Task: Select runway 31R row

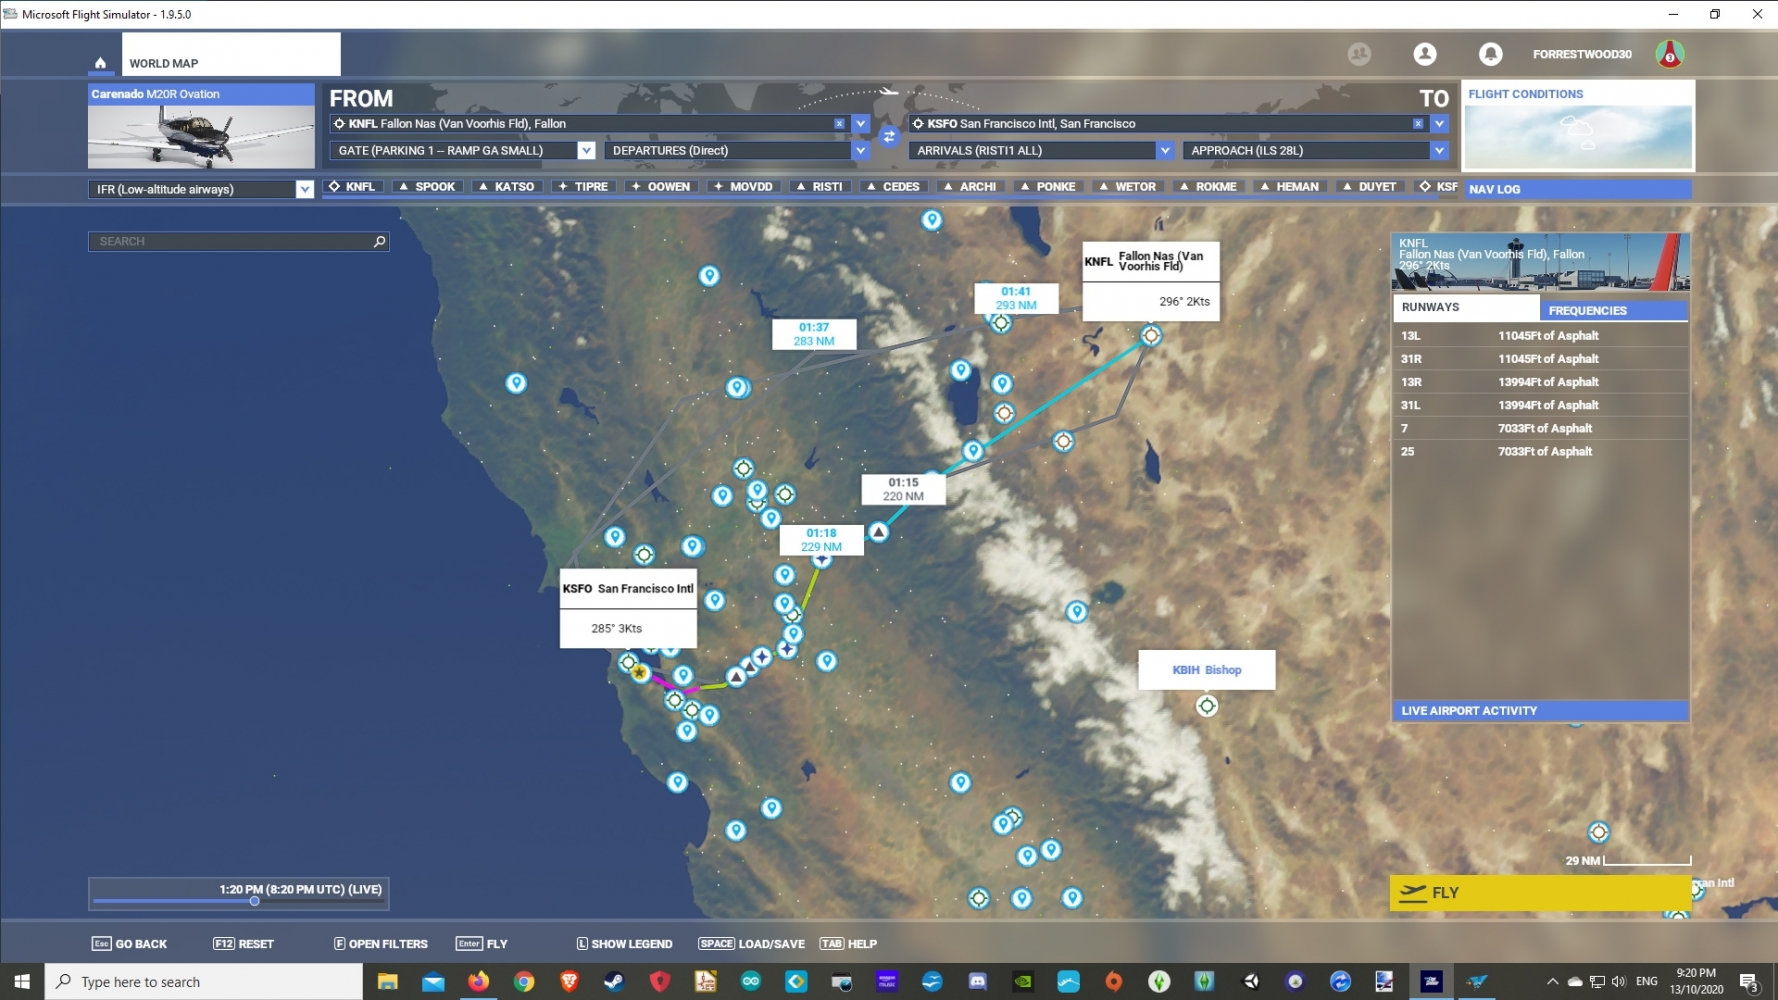Action: [x=1540, y=359]
